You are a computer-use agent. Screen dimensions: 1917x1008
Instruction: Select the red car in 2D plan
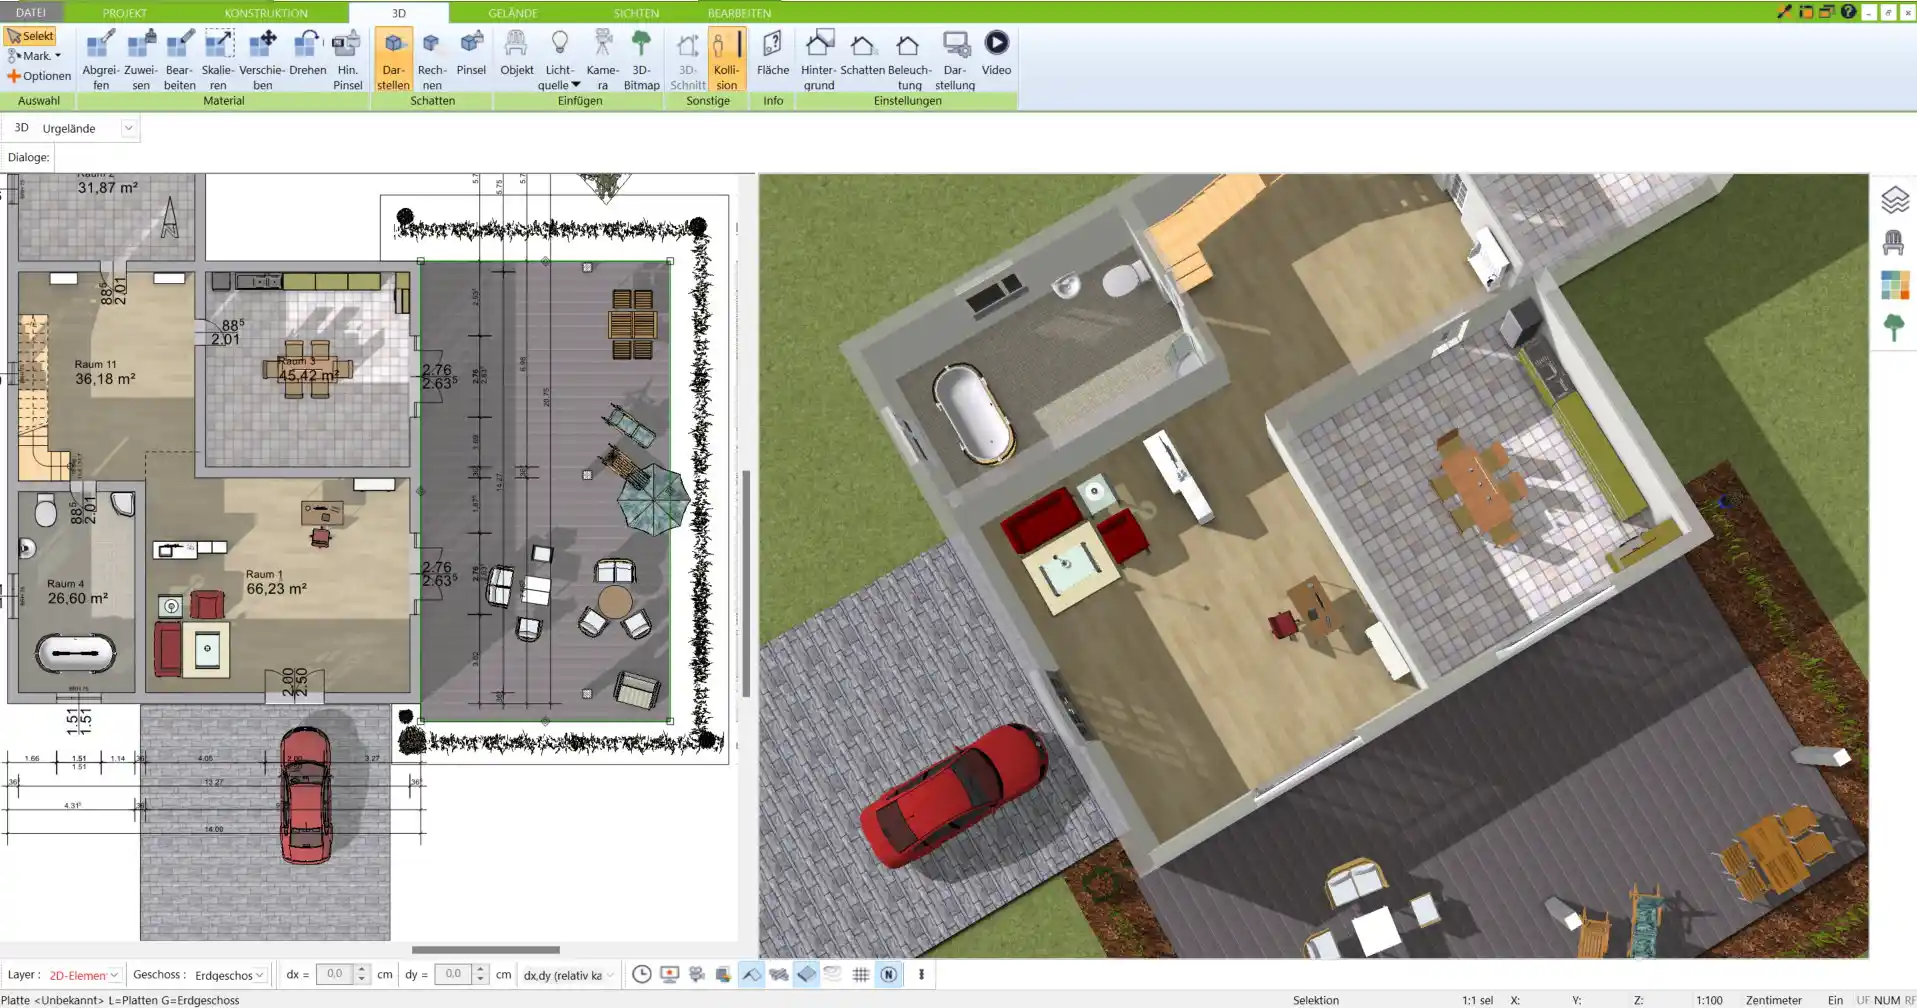[305, 795]
